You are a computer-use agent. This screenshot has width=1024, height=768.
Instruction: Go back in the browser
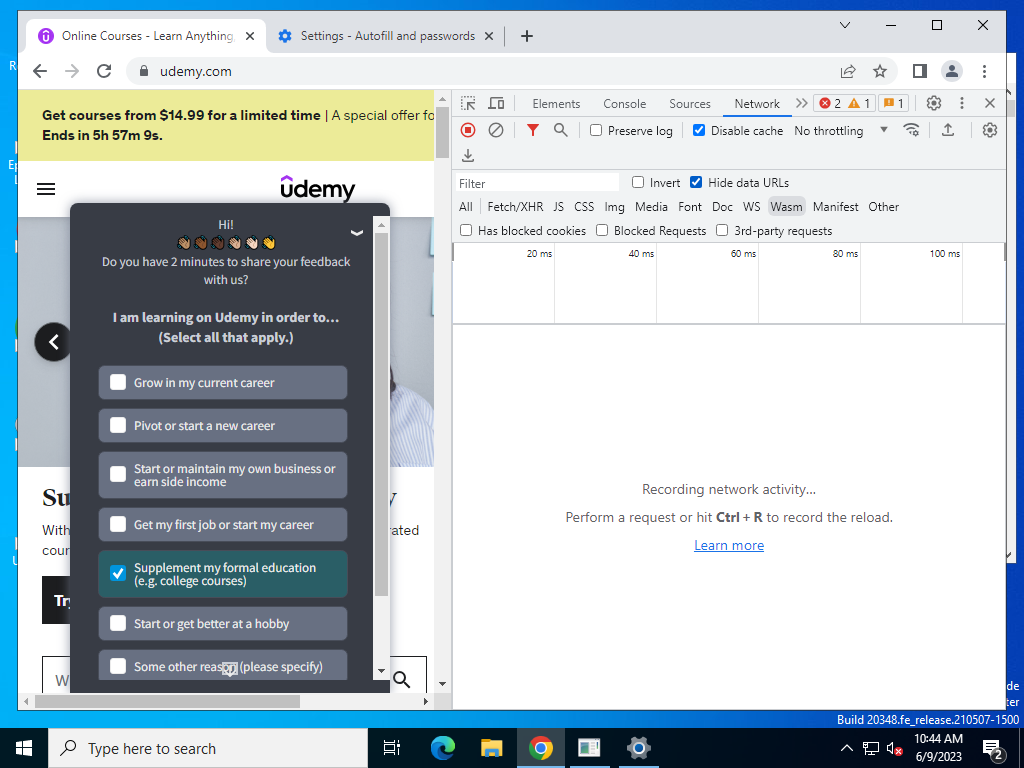coord(40,71)
